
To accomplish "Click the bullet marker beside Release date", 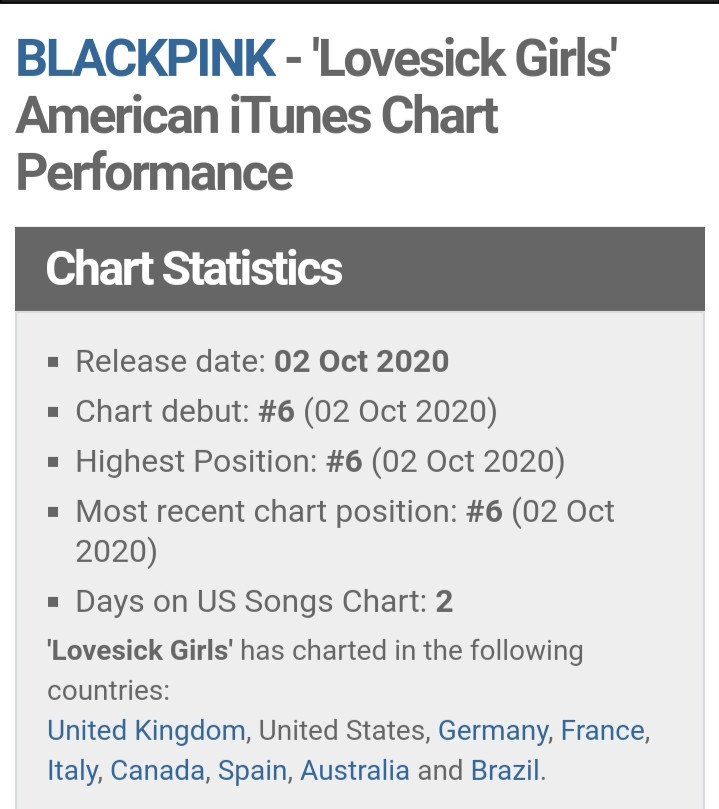I will [x=53, y=362].
